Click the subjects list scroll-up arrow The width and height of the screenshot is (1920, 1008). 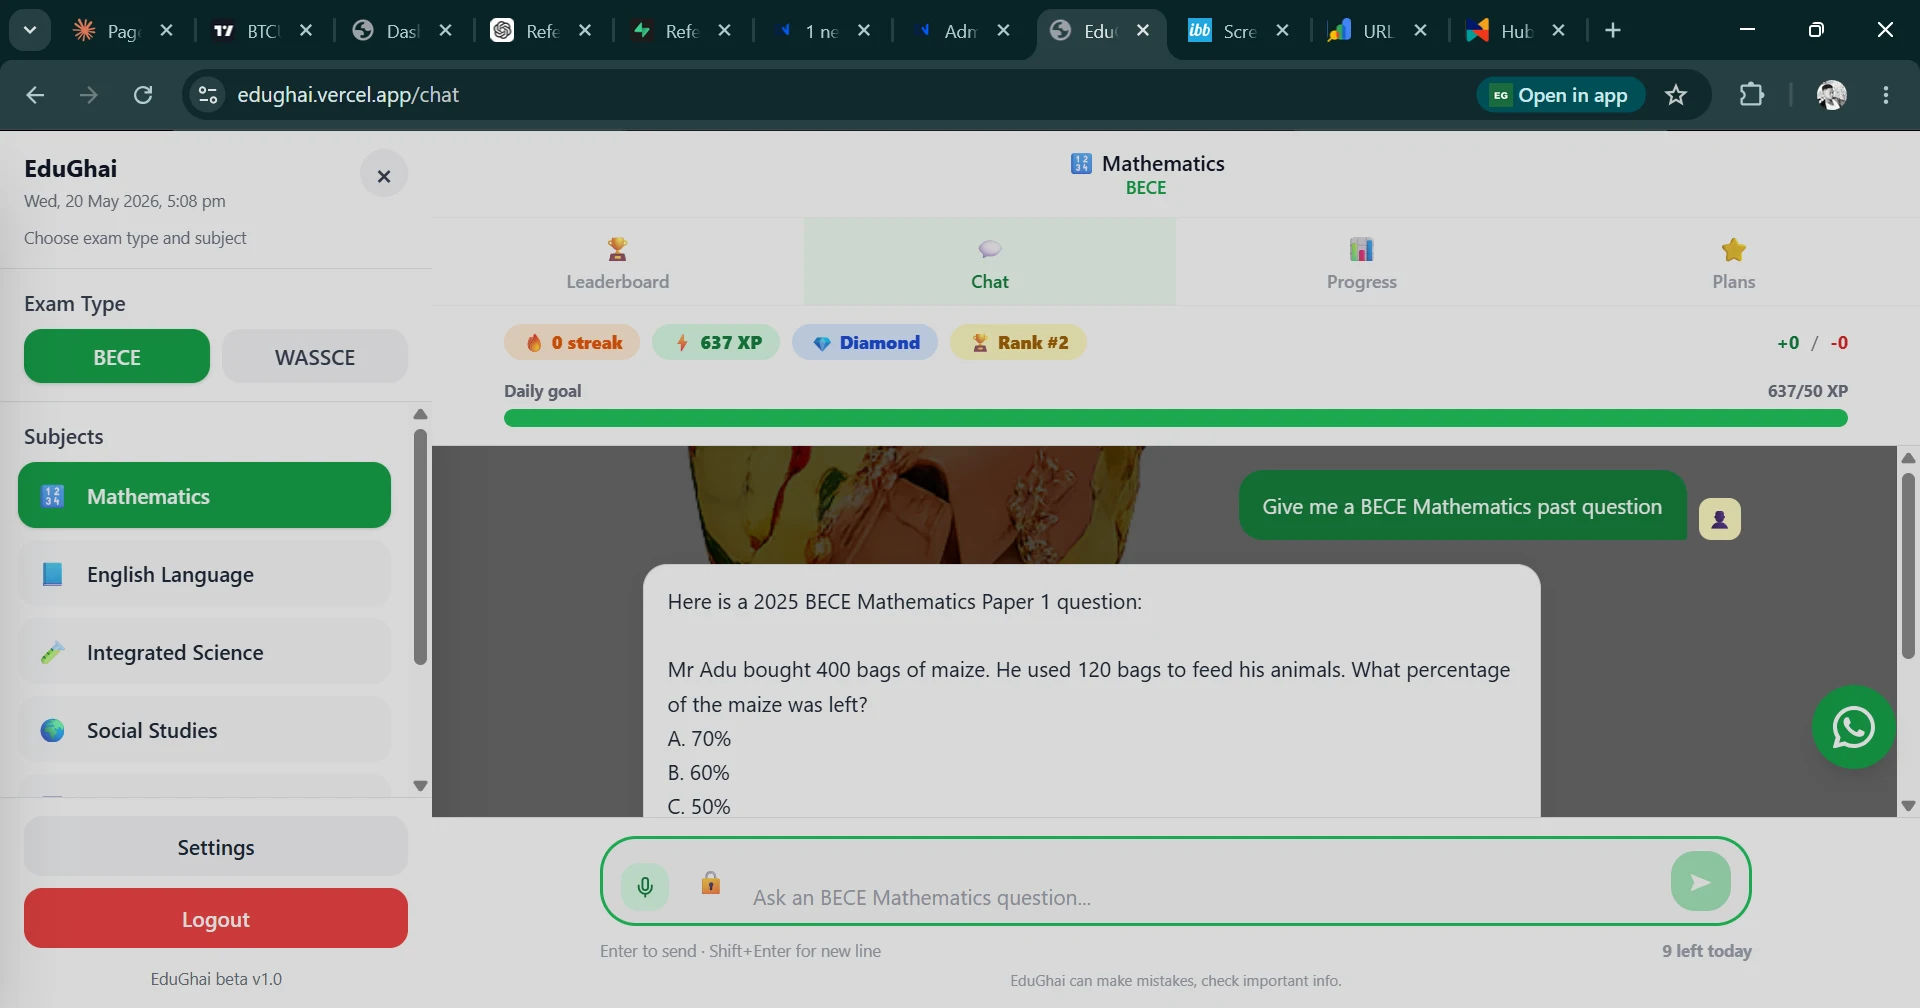(x=420, y=414)
